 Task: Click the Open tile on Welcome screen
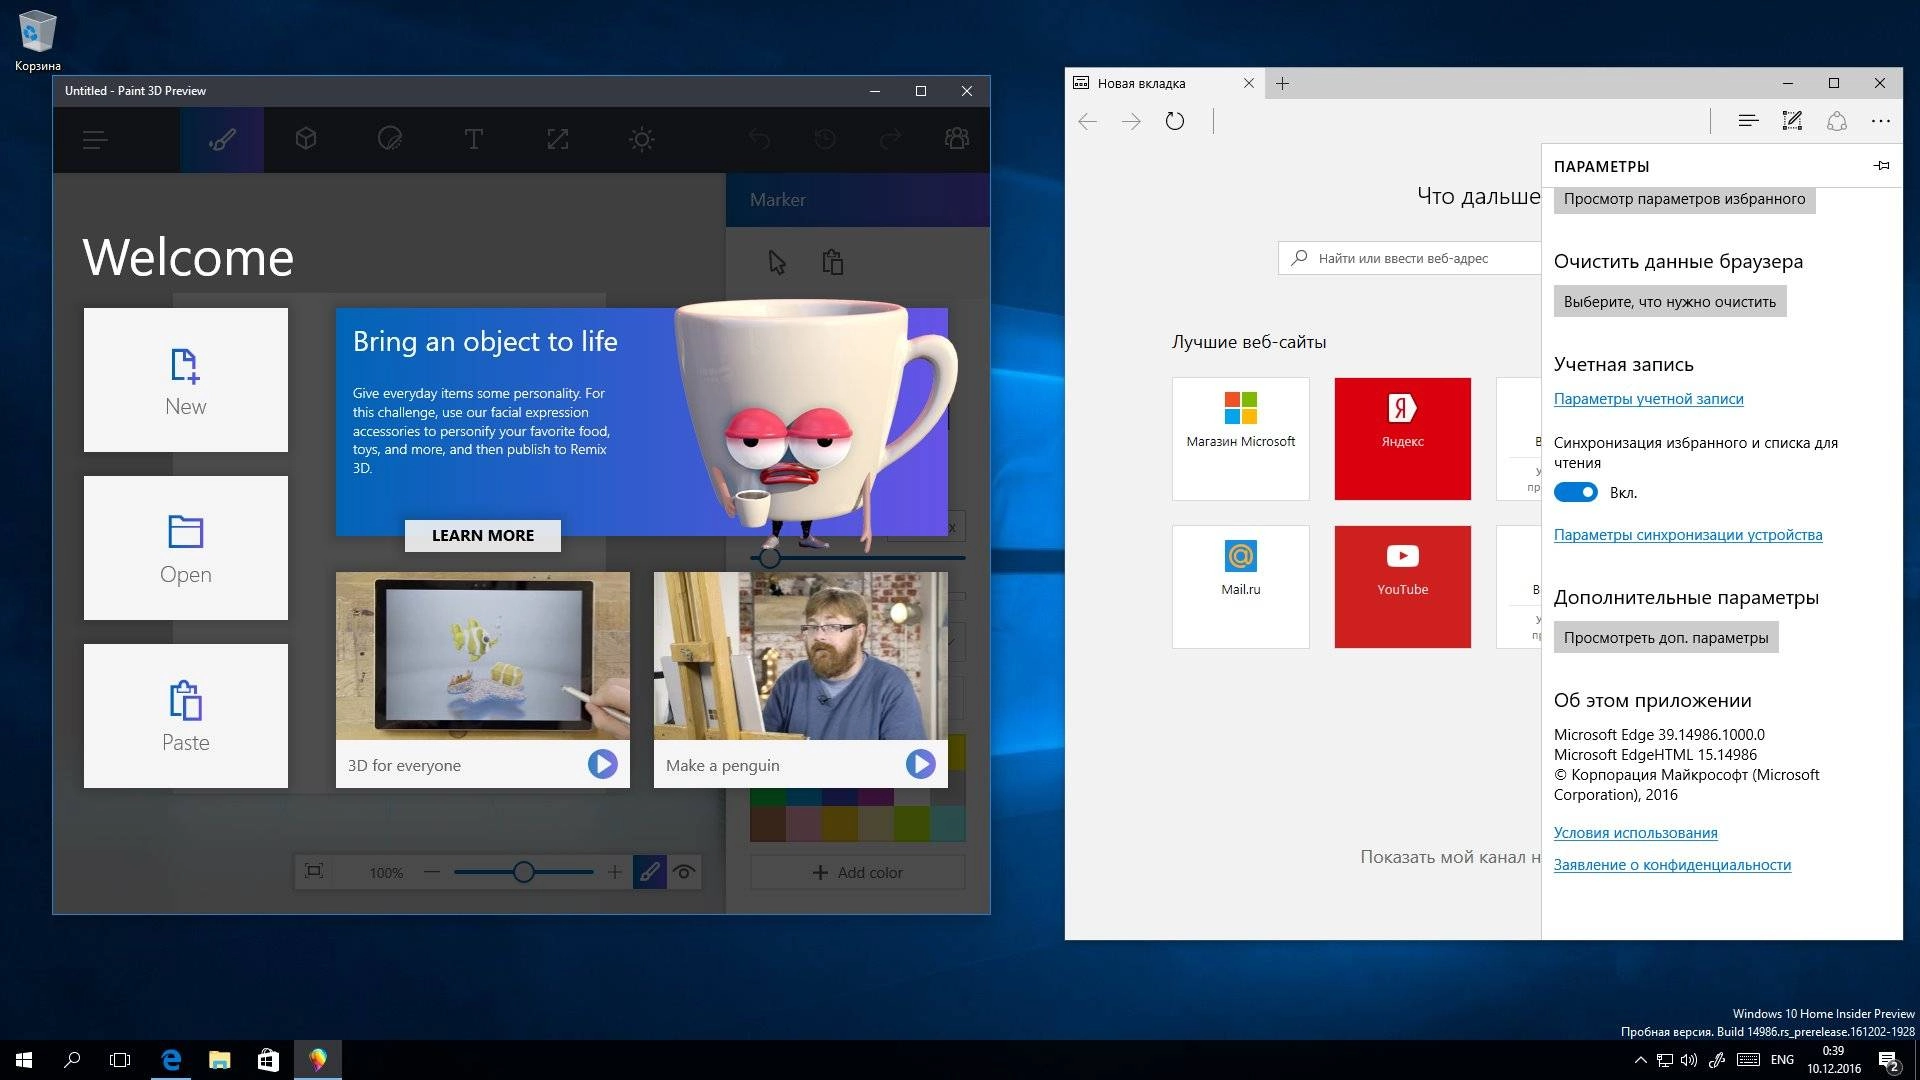(x=186, y=548)
